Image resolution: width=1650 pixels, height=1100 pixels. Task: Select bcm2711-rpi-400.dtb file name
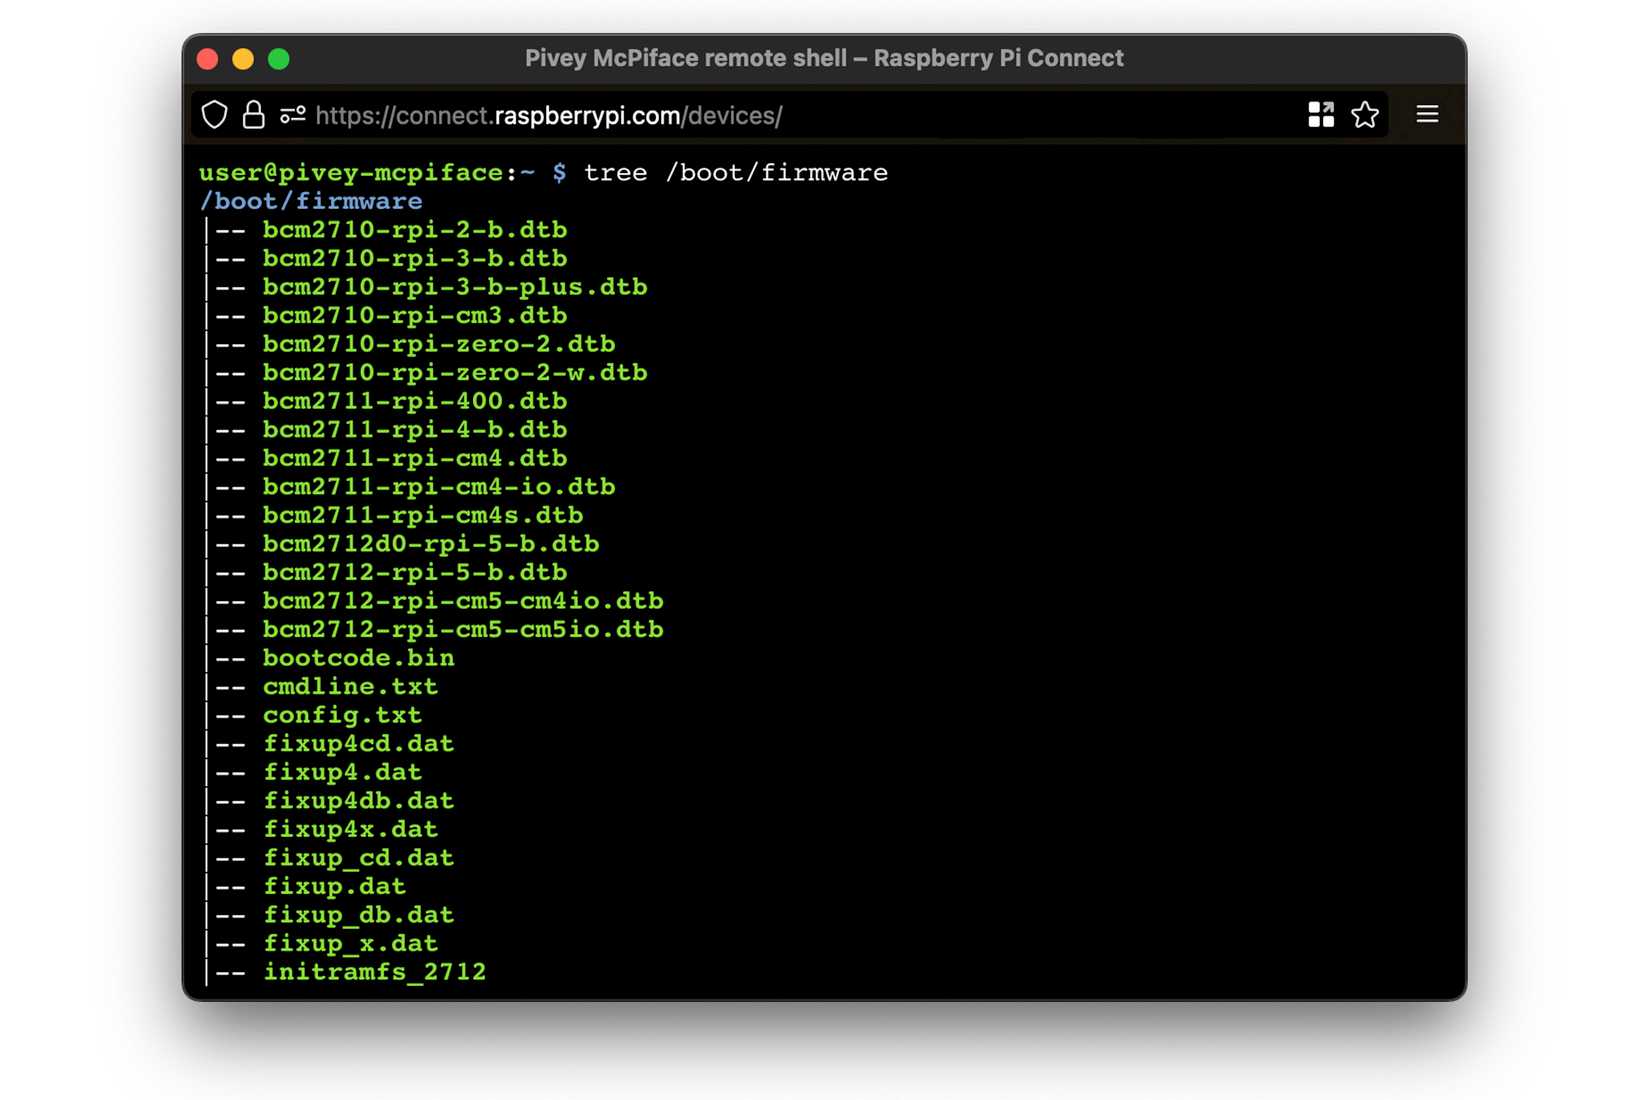pyautogui.click(x=415, y=401)
